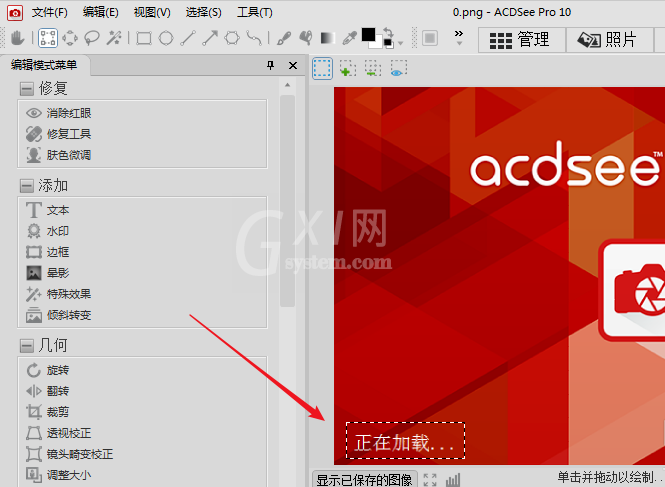
Task: Select the Ellipse drawing tool
Action: tap(166, 38)
